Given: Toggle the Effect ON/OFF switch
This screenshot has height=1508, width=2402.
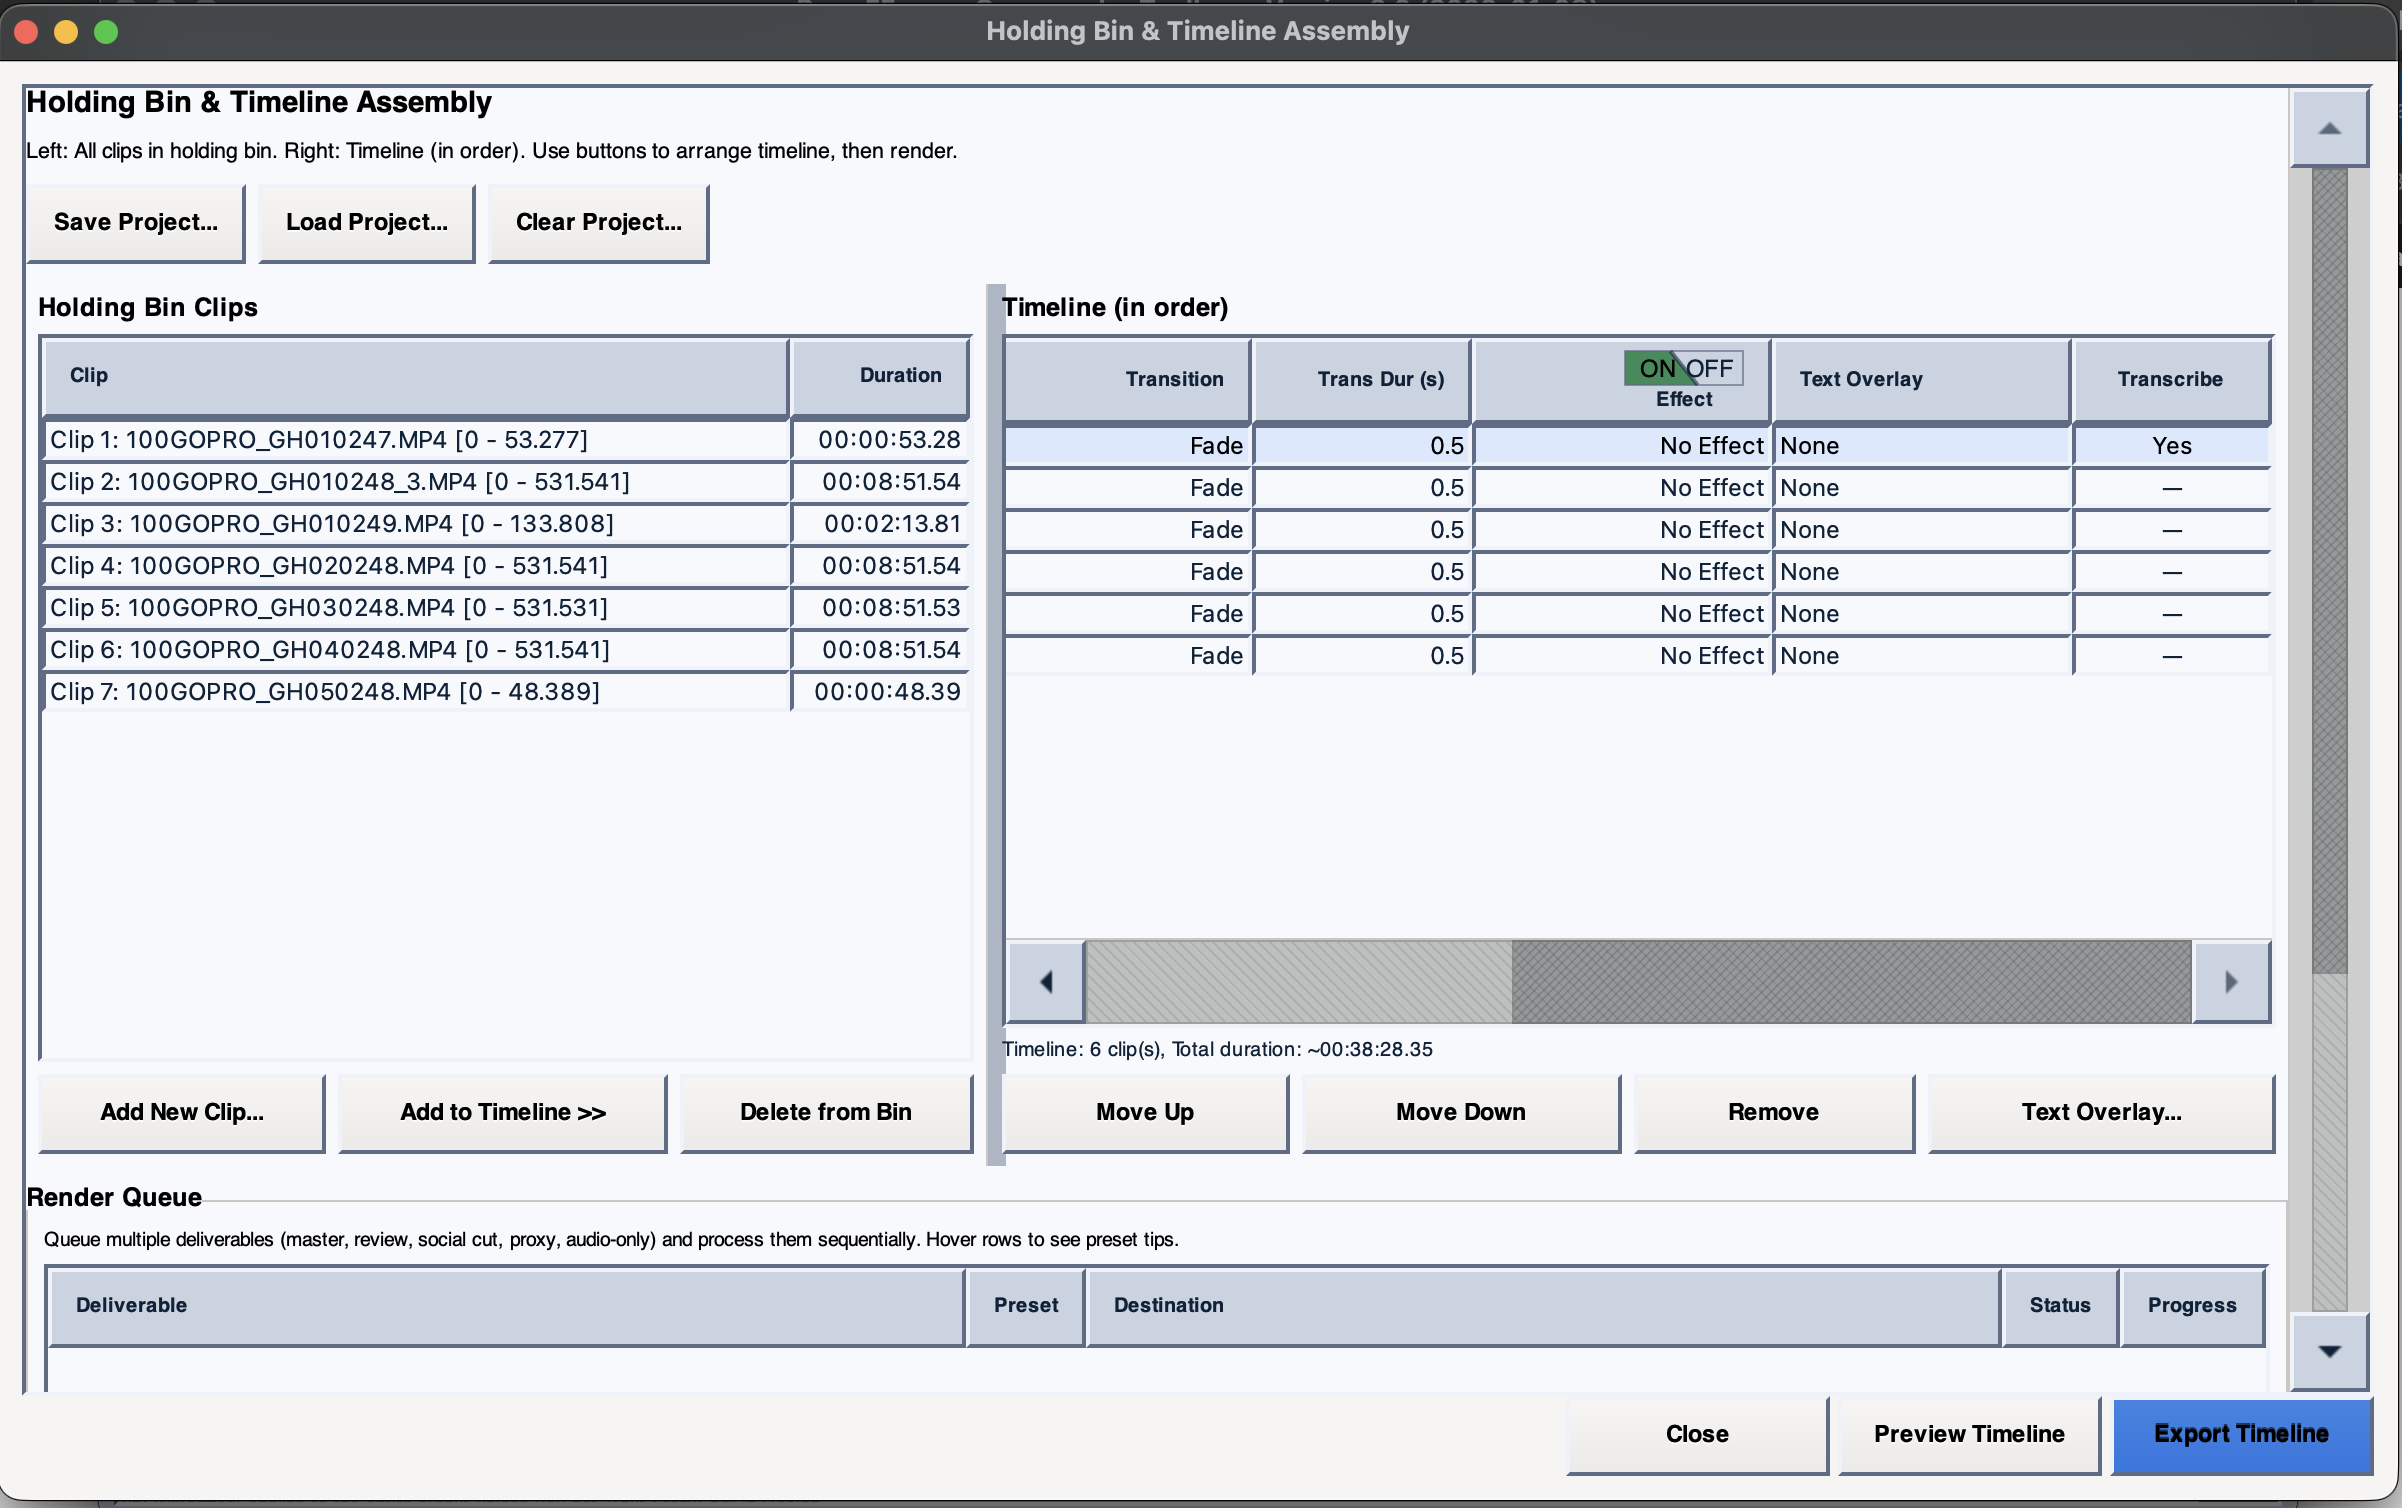Looking at the screenshot, I should pos(1683,368).
